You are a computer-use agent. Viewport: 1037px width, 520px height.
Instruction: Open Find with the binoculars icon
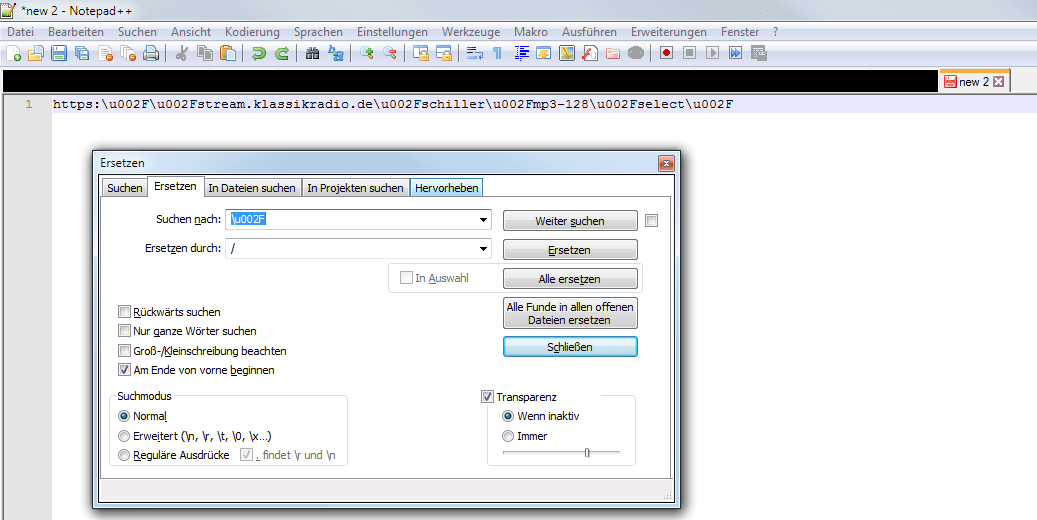click(x=312, y=54)
